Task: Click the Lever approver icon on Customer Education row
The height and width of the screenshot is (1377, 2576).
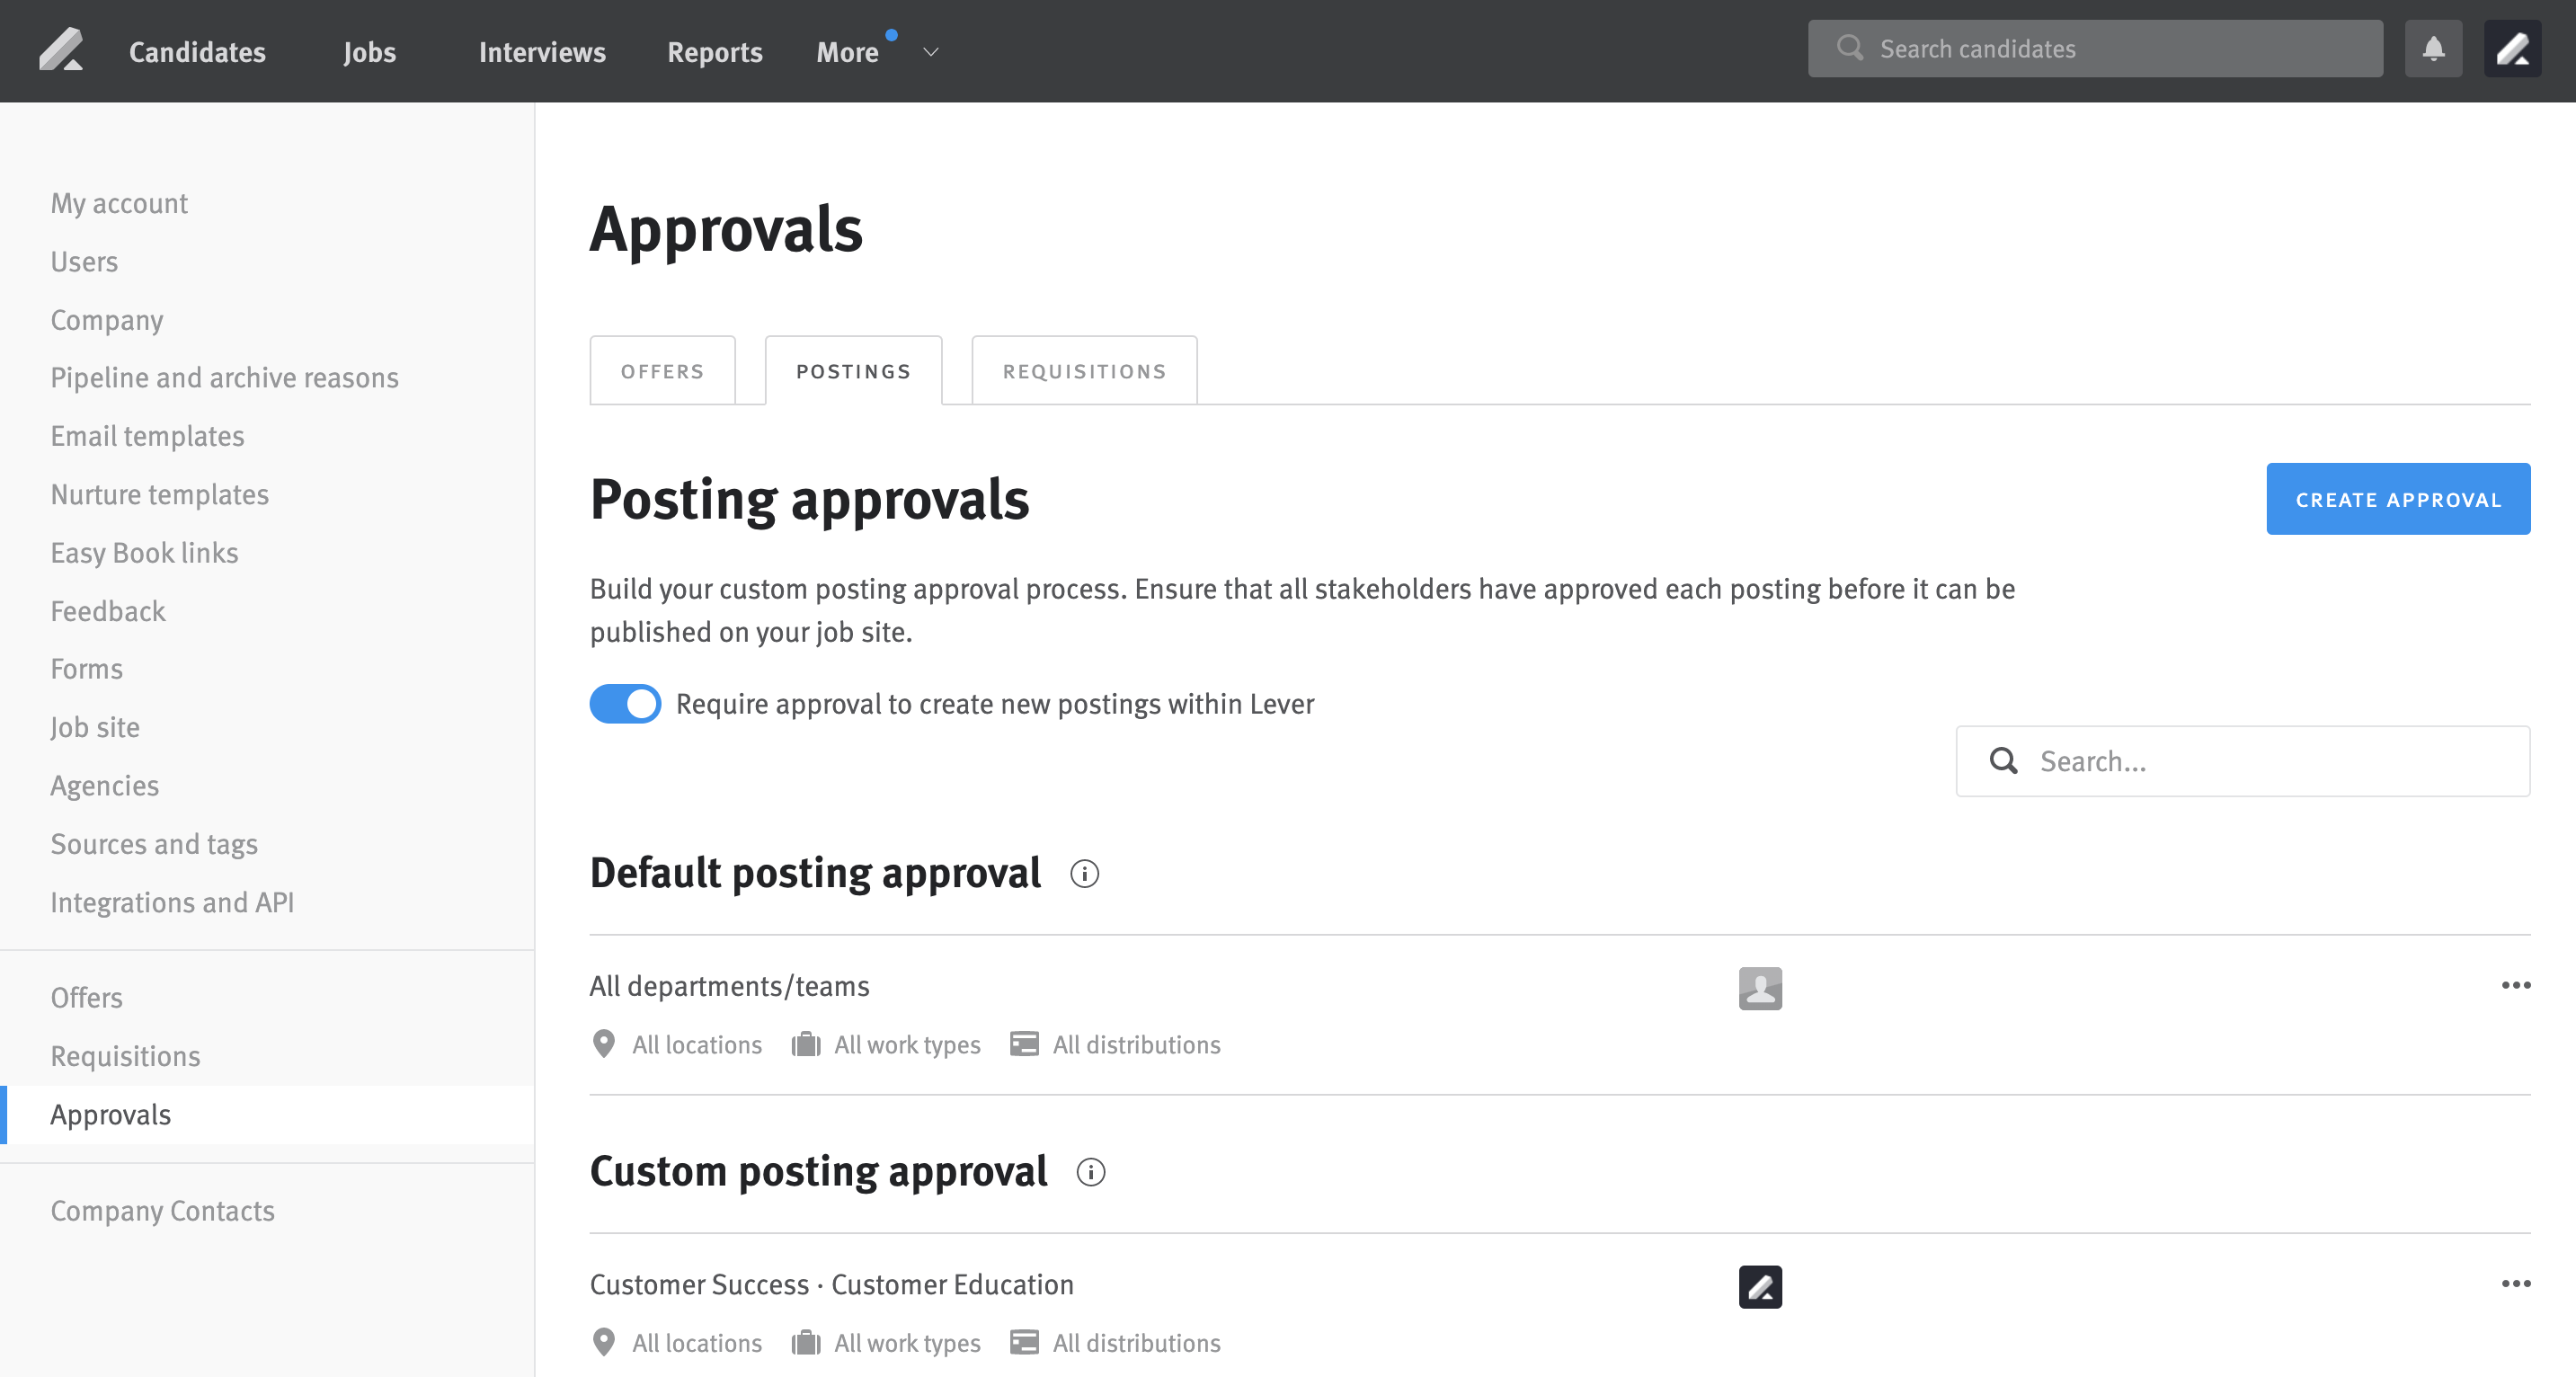Action: click(x=1760, y=1287)
